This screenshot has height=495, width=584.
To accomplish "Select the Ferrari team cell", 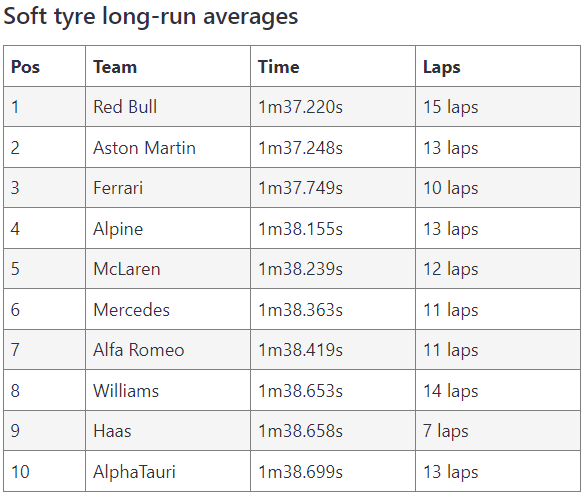I will (x=168, y=188).
